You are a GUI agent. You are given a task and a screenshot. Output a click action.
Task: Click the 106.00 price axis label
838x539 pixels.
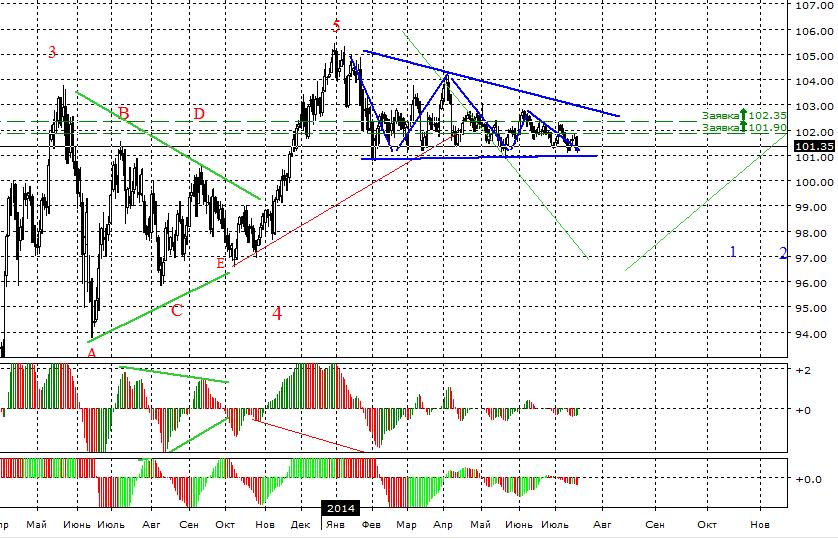814,31
